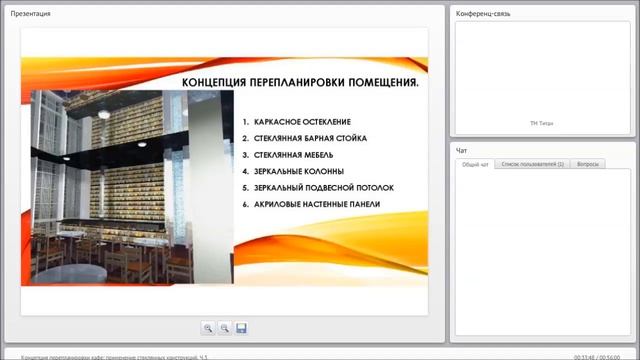This screenshot has width=640, height=360.
Task: Click the Презентация panel title
Action: (31, 13)
